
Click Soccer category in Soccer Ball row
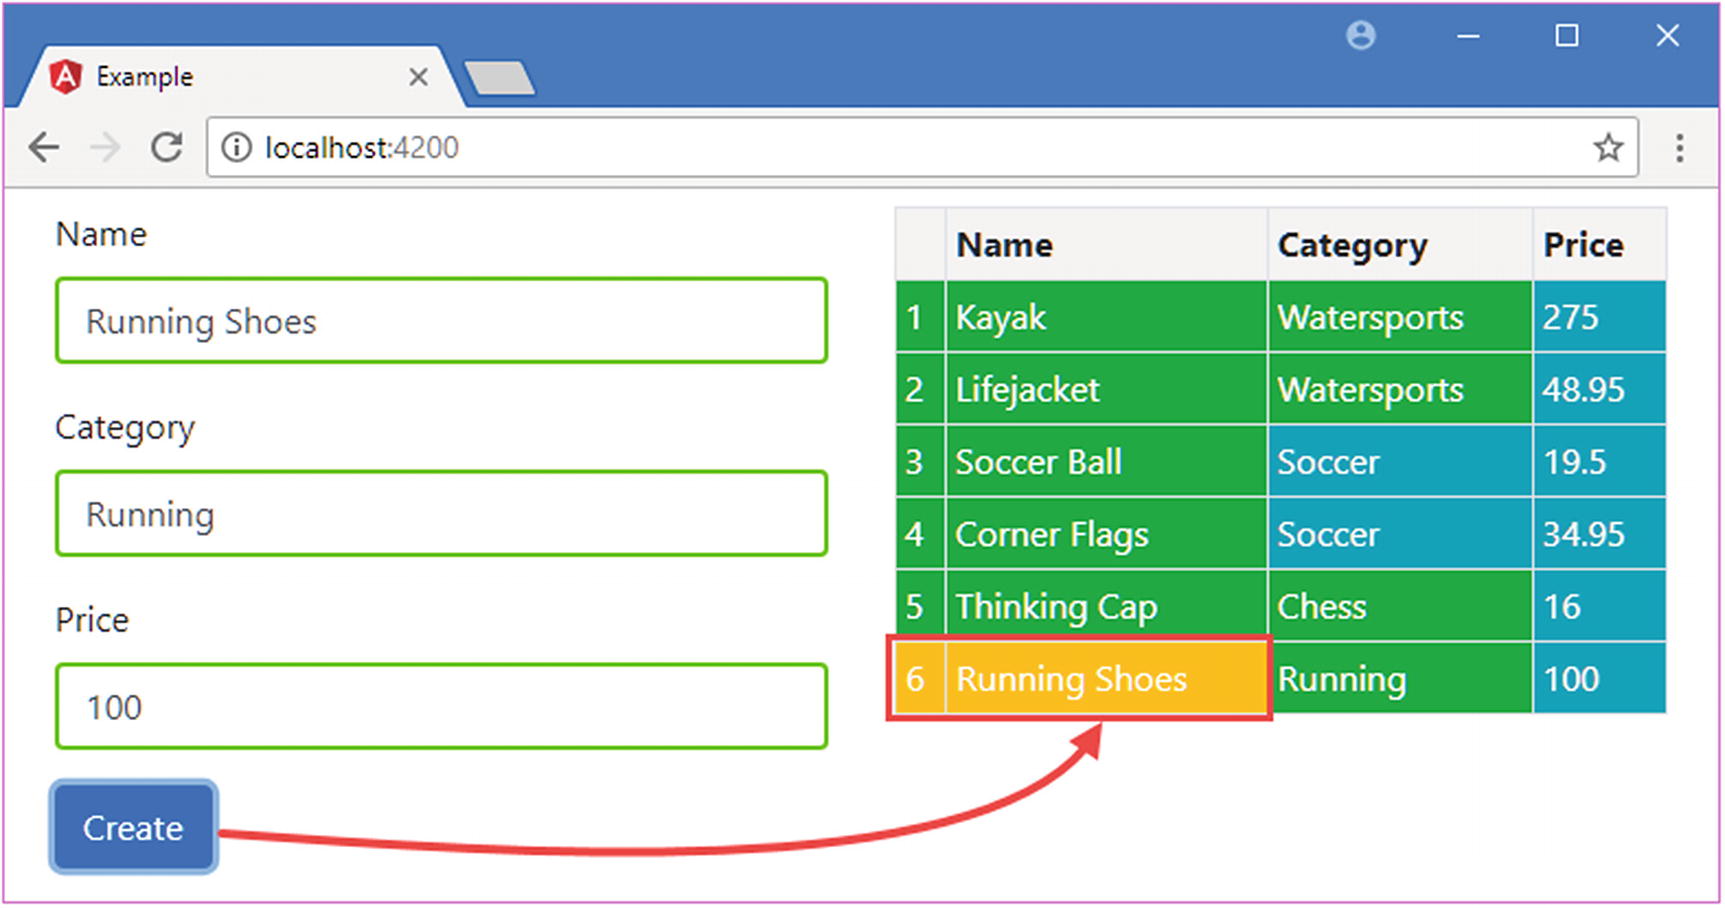tap(1400, 462)
